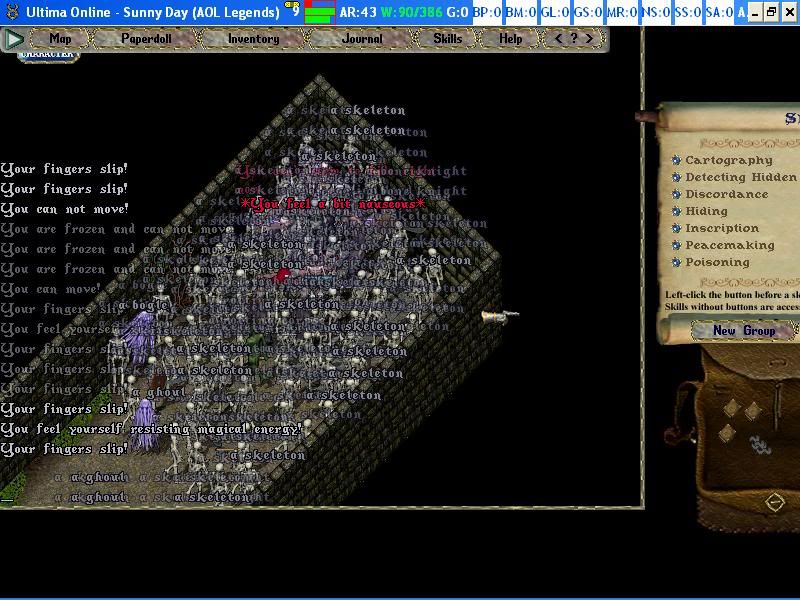Click the red "You feel a bit nauseous" message
The image size is (800, 600).
tap(333, 204)
